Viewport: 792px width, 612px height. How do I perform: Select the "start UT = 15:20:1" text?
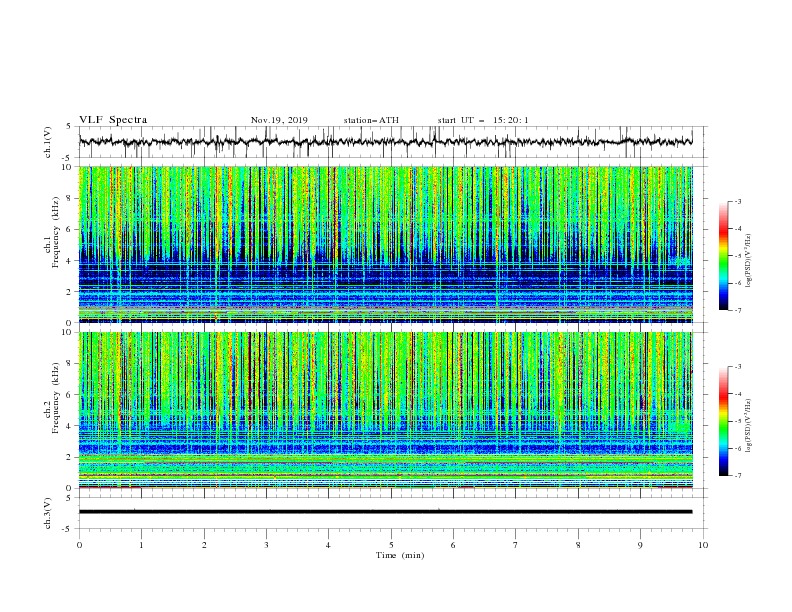coord(483,120)
